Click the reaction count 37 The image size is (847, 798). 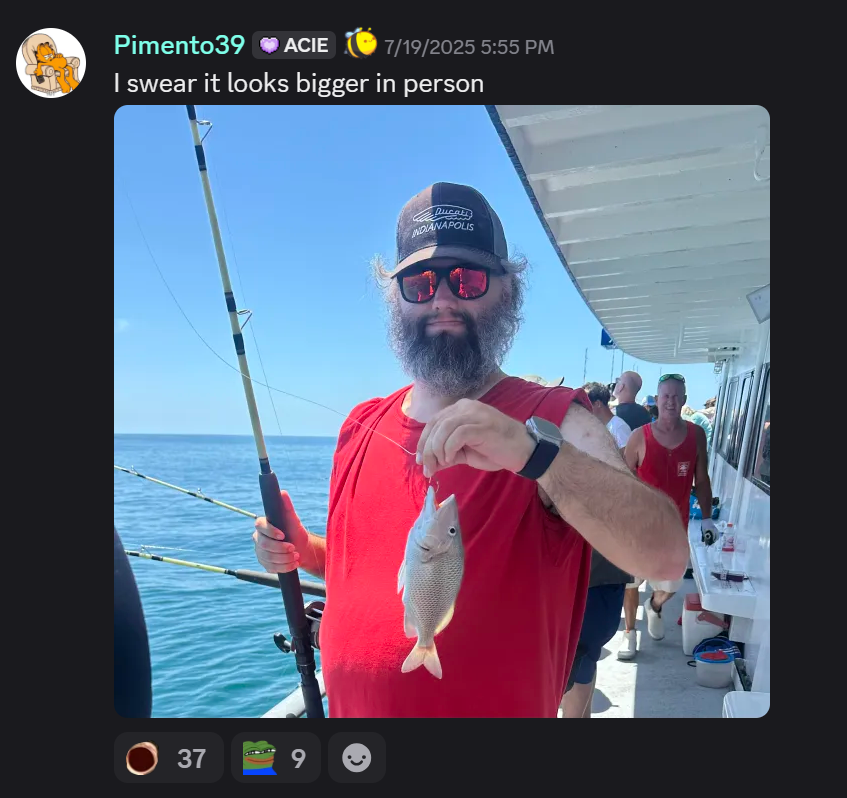click(x=191, y=759)
